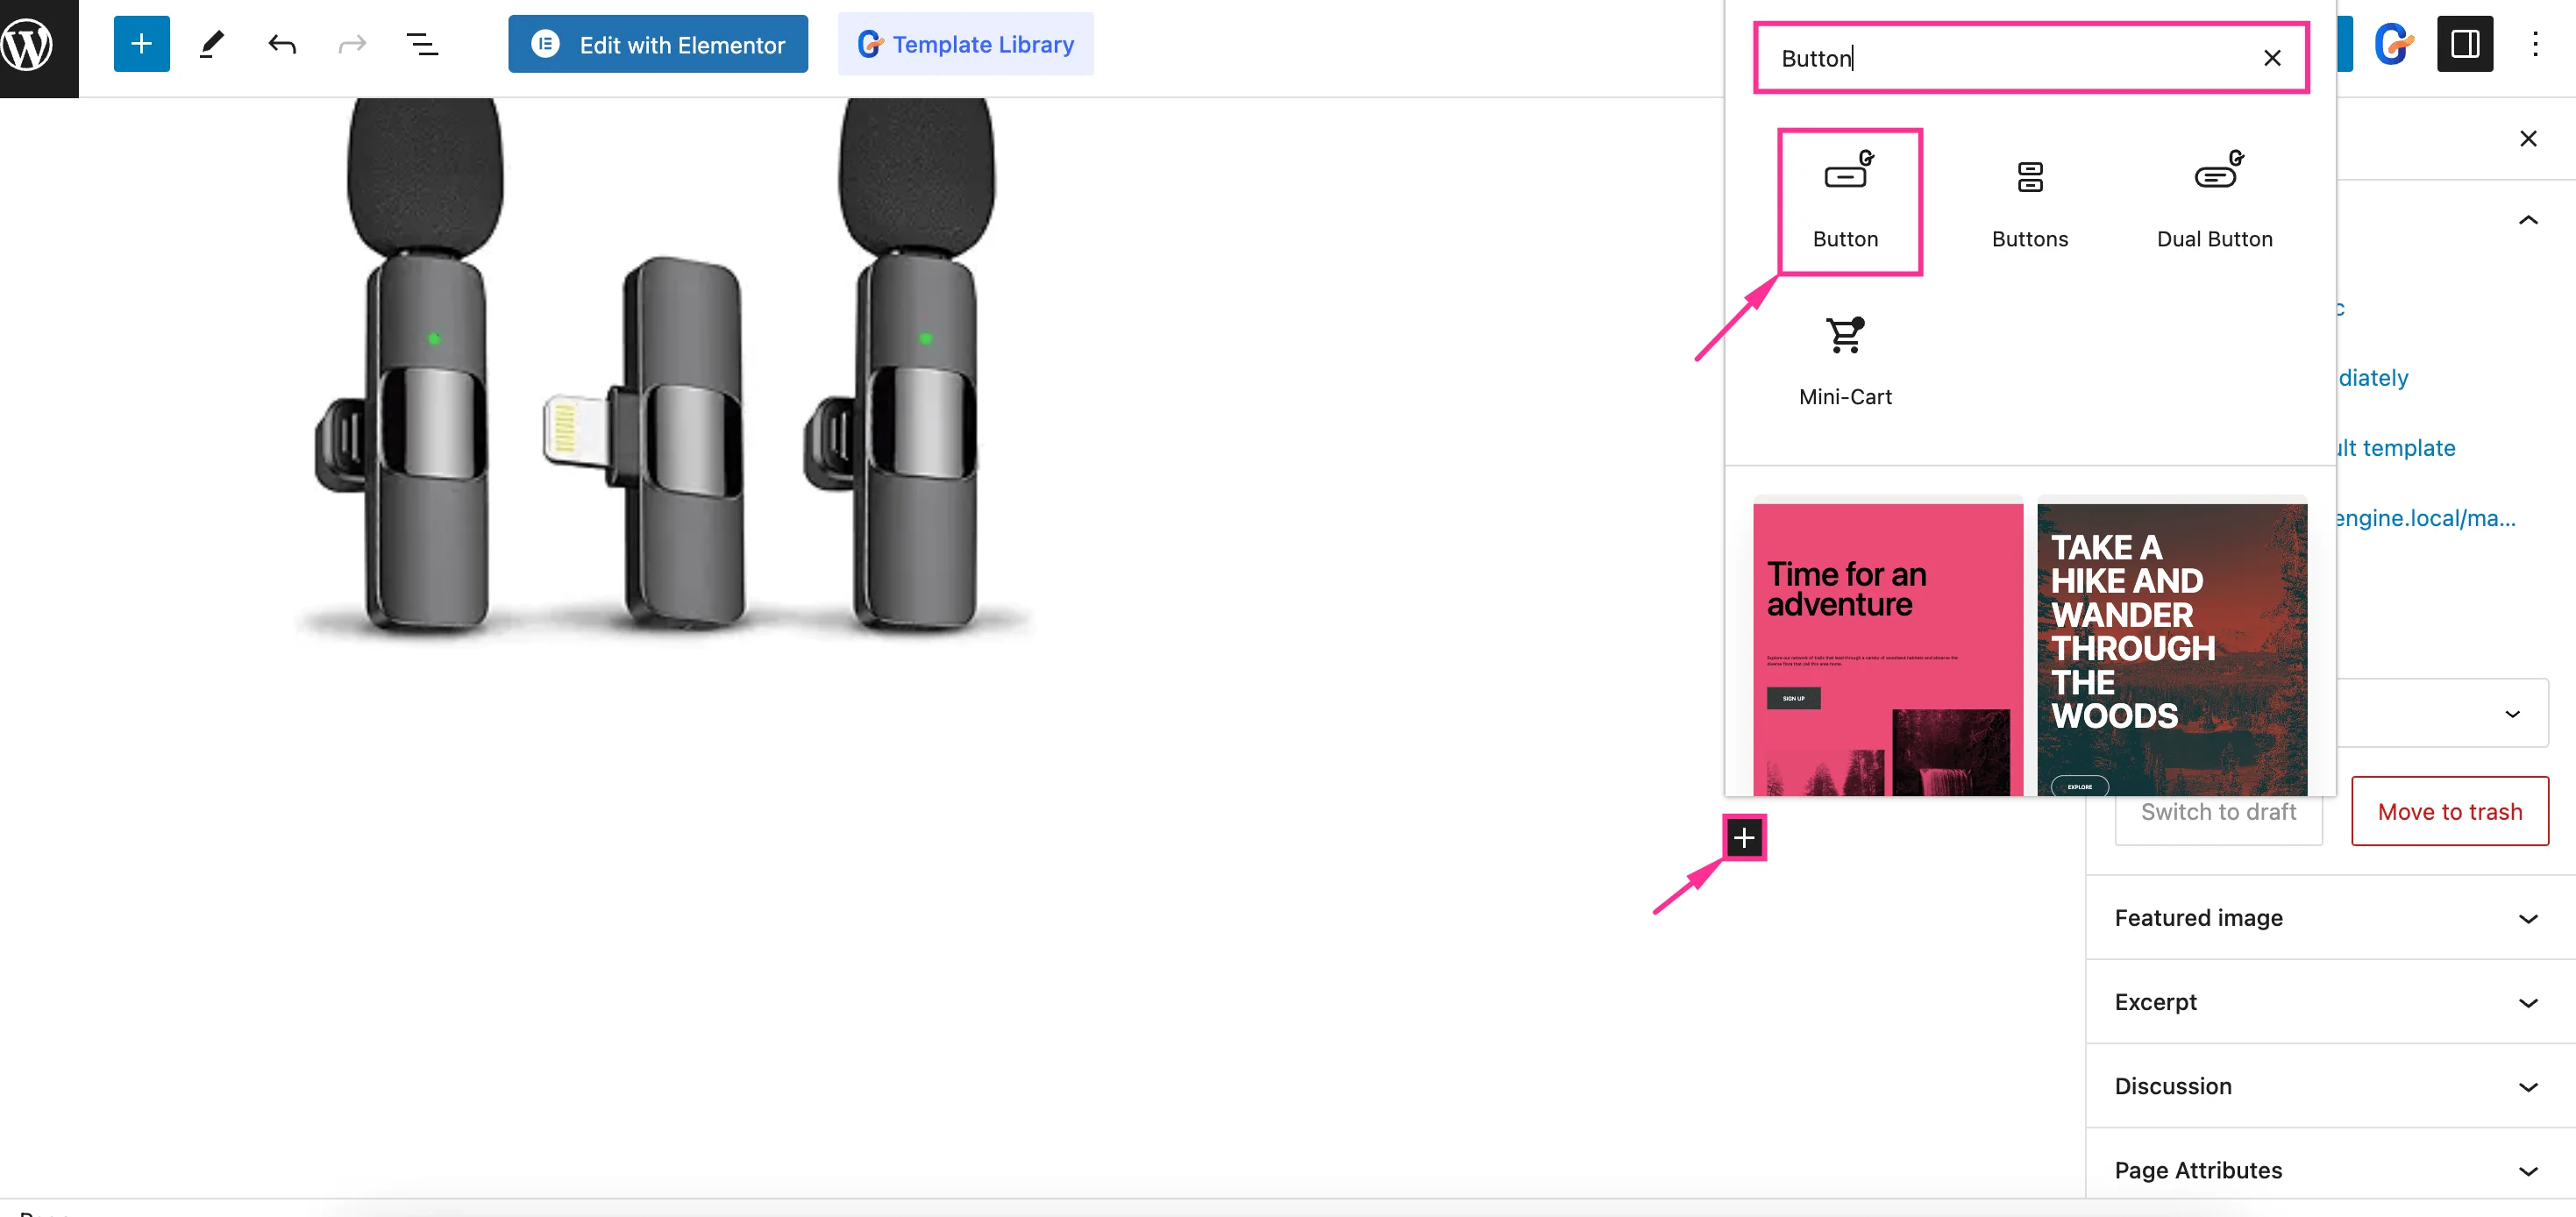Select the Tools pencil icon

tap(211, 44)
